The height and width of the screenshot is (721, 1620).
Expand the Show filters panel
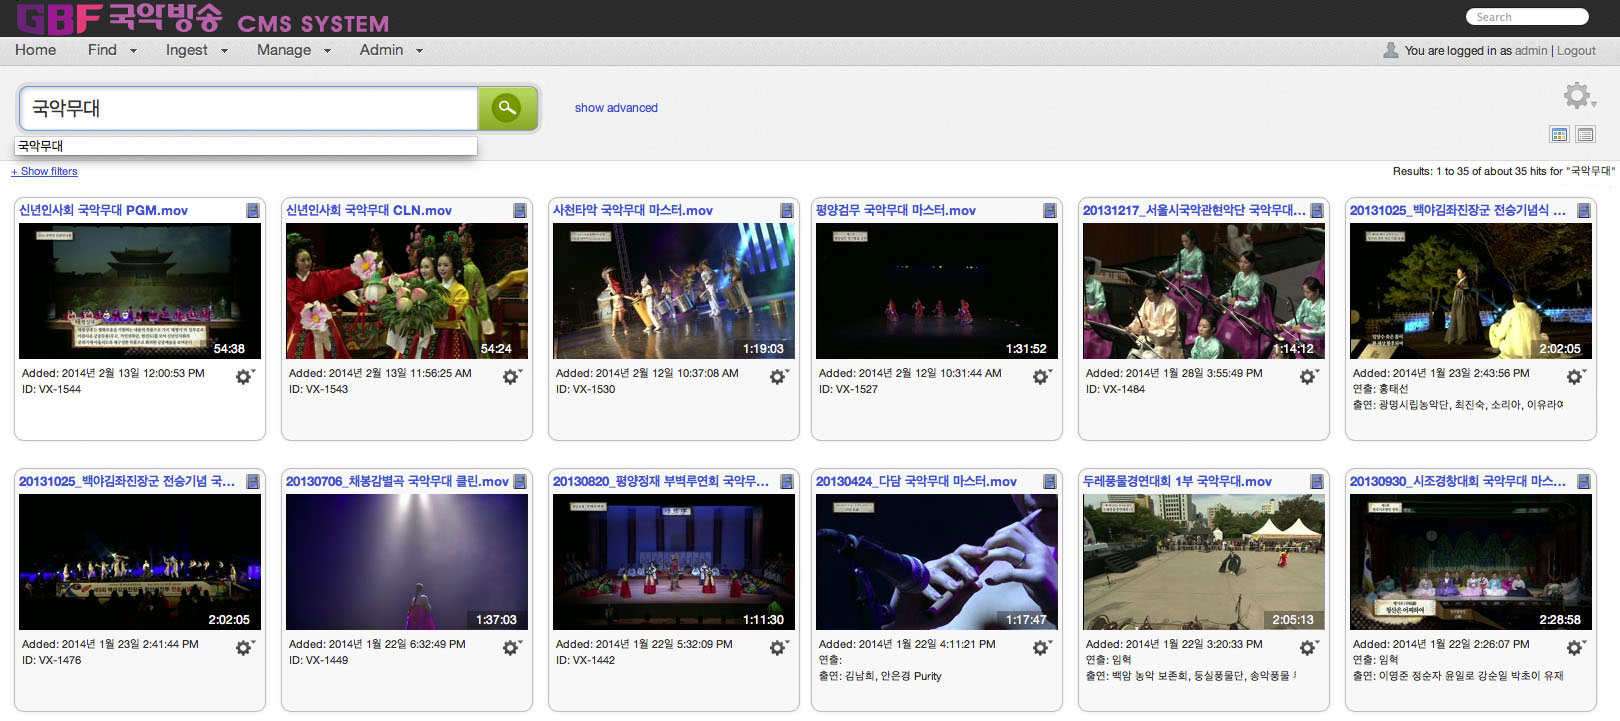point(44,171)
